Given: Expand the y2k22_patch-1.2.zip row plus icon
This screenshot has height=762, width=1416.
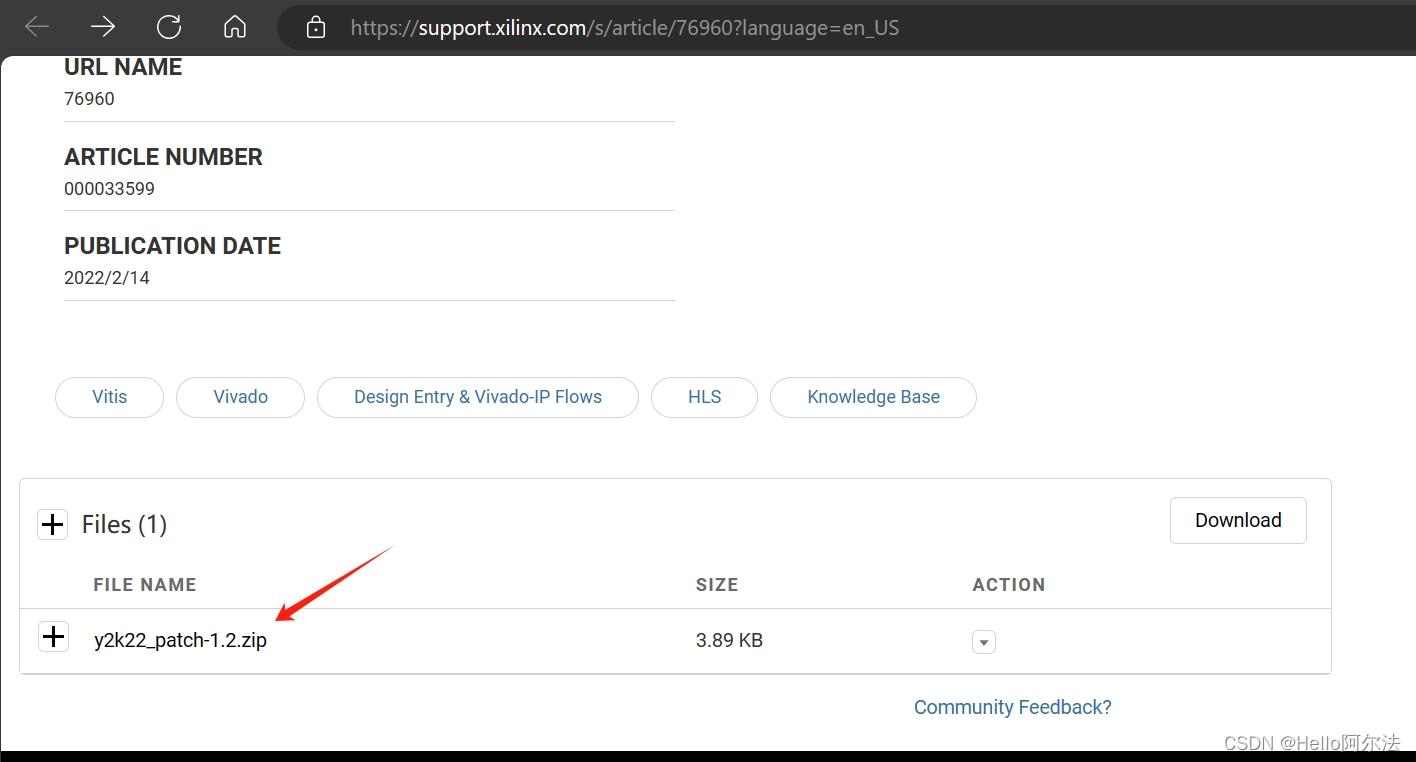Looking at the screenshot, I should (53, 636).
